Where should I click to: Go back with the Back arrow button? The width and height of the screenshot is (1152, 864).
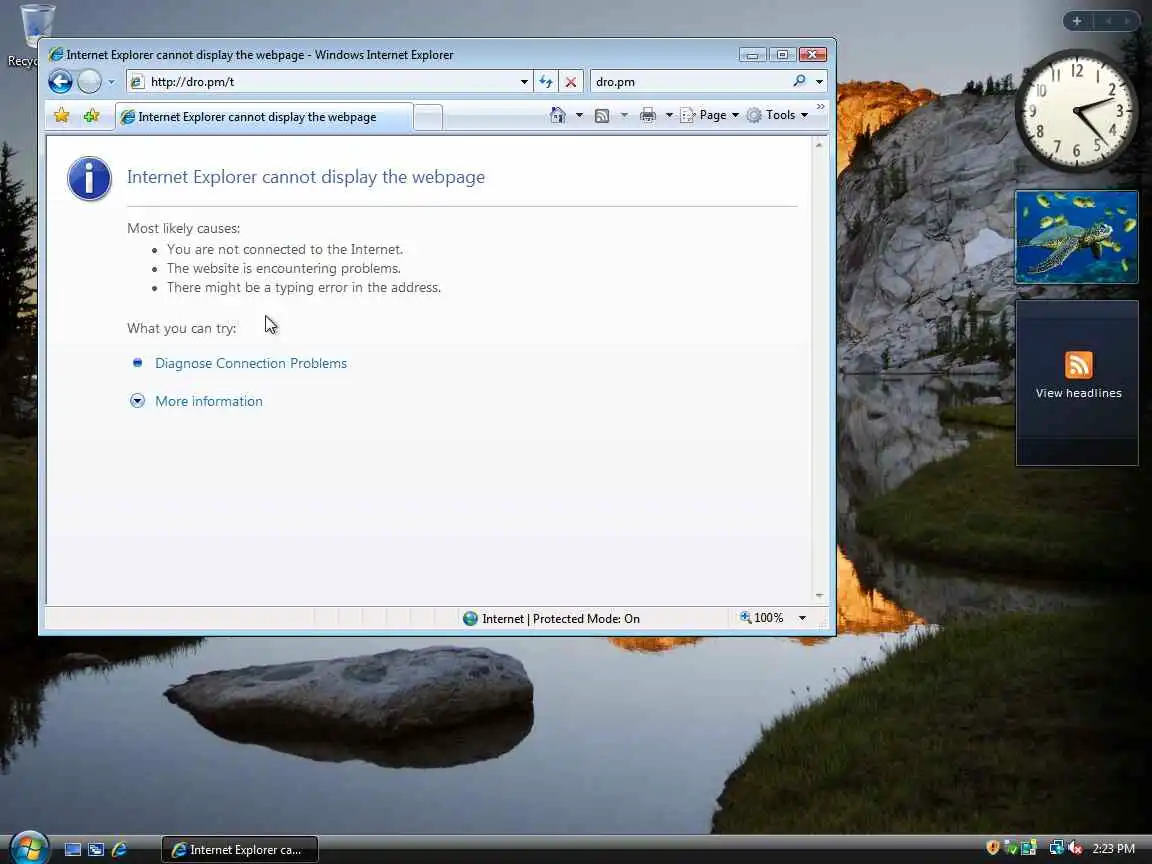[60, 82]
